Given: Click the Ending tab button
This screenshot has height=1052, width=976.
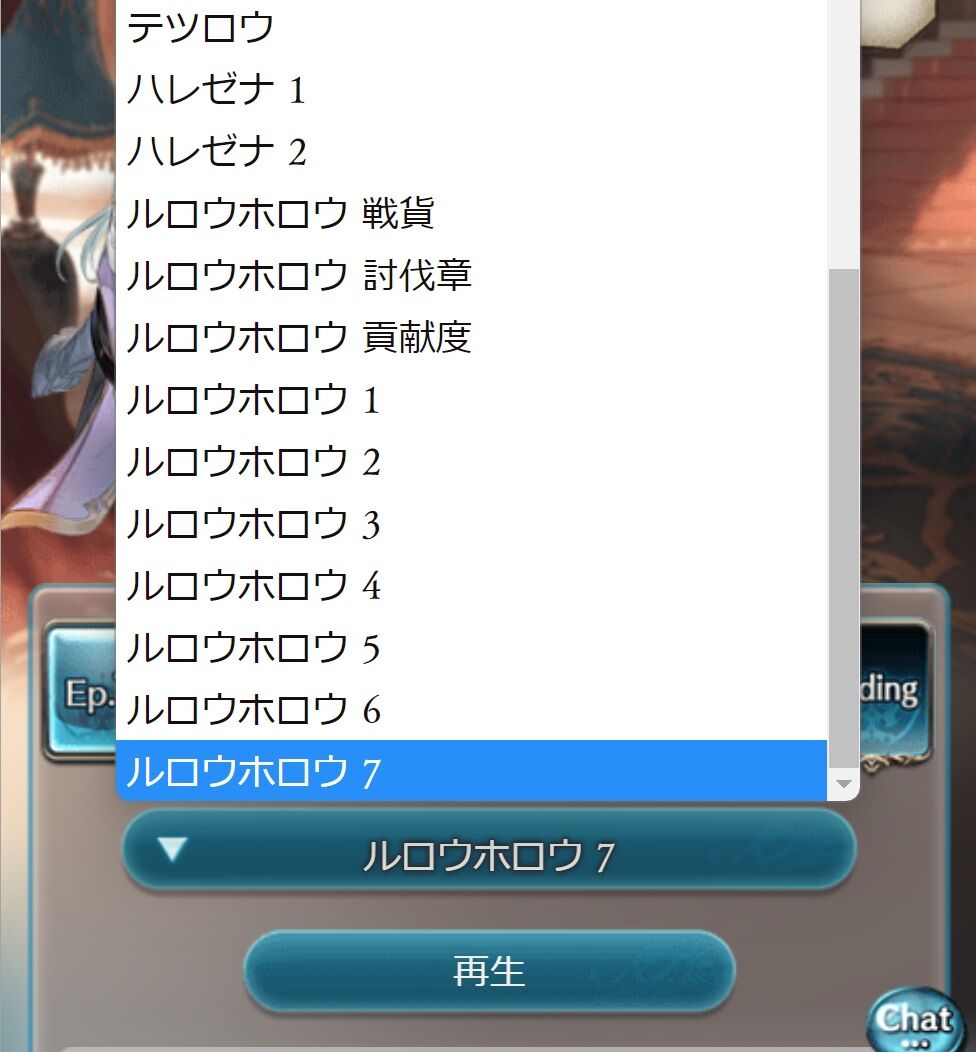Looking at the screenshot, I should coord(895,691).
